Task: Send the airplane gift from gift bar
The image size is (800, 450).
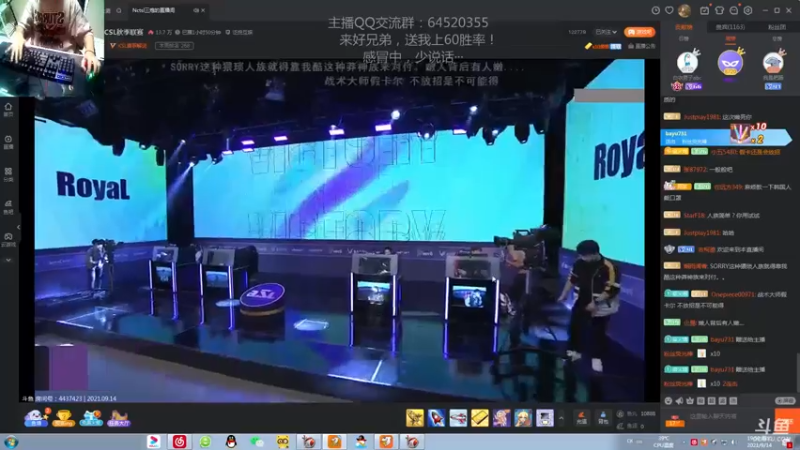Action: pos(415,418)
